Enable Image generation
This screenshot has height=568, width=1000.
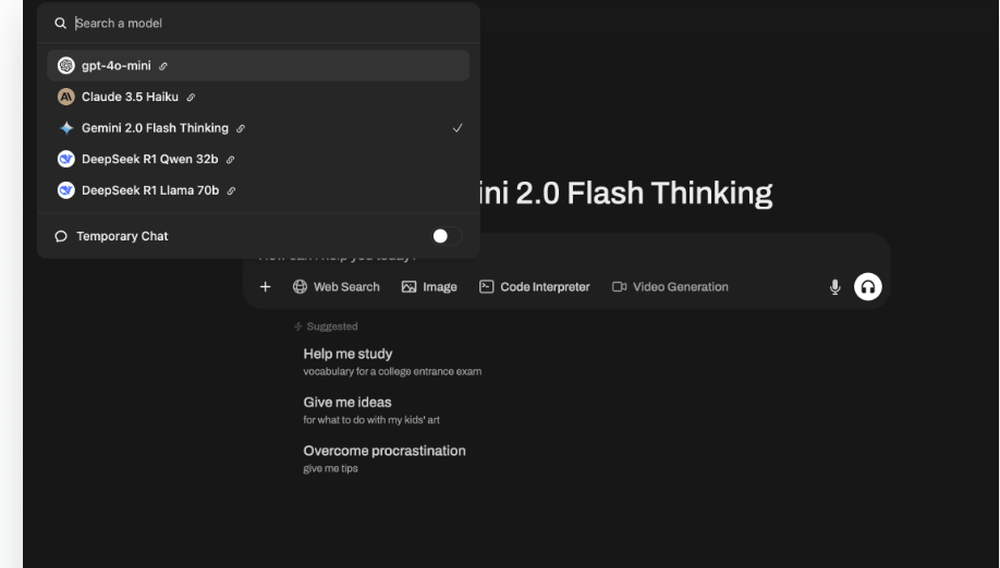click(429, 287)
